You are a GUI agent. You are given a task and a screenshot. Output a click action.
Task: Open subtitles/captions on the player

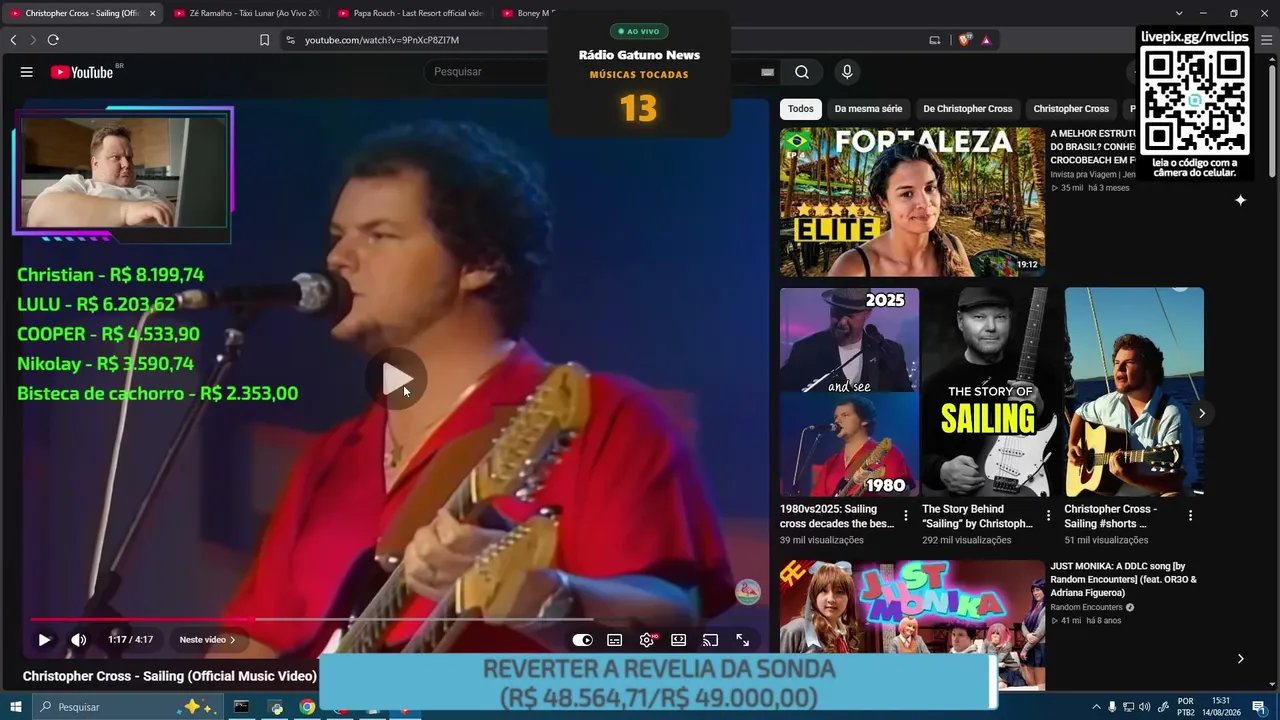click(614, 640)
